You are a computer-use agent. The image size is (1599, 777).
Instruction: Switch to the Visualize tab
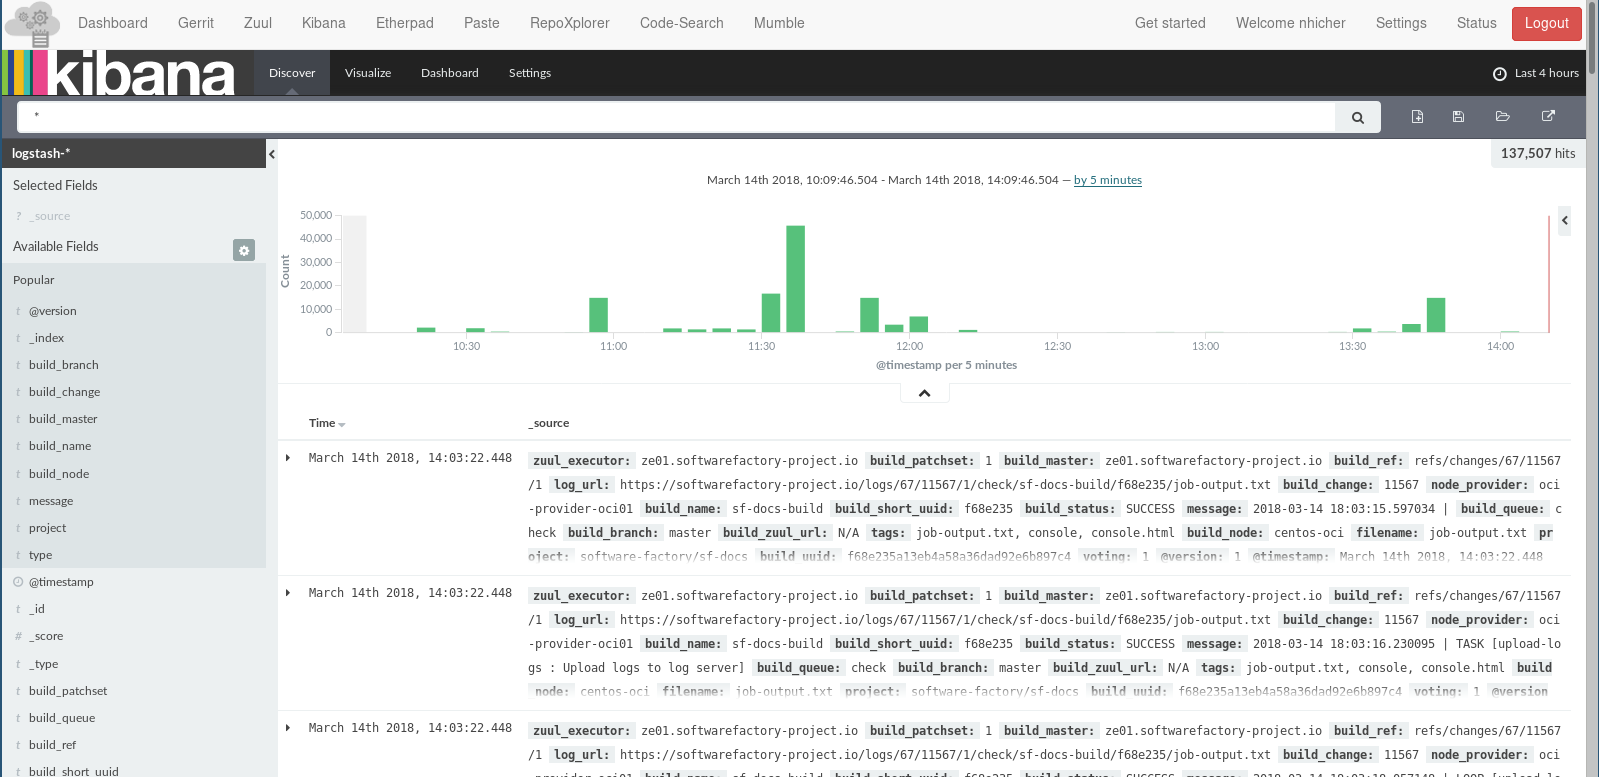368,73
